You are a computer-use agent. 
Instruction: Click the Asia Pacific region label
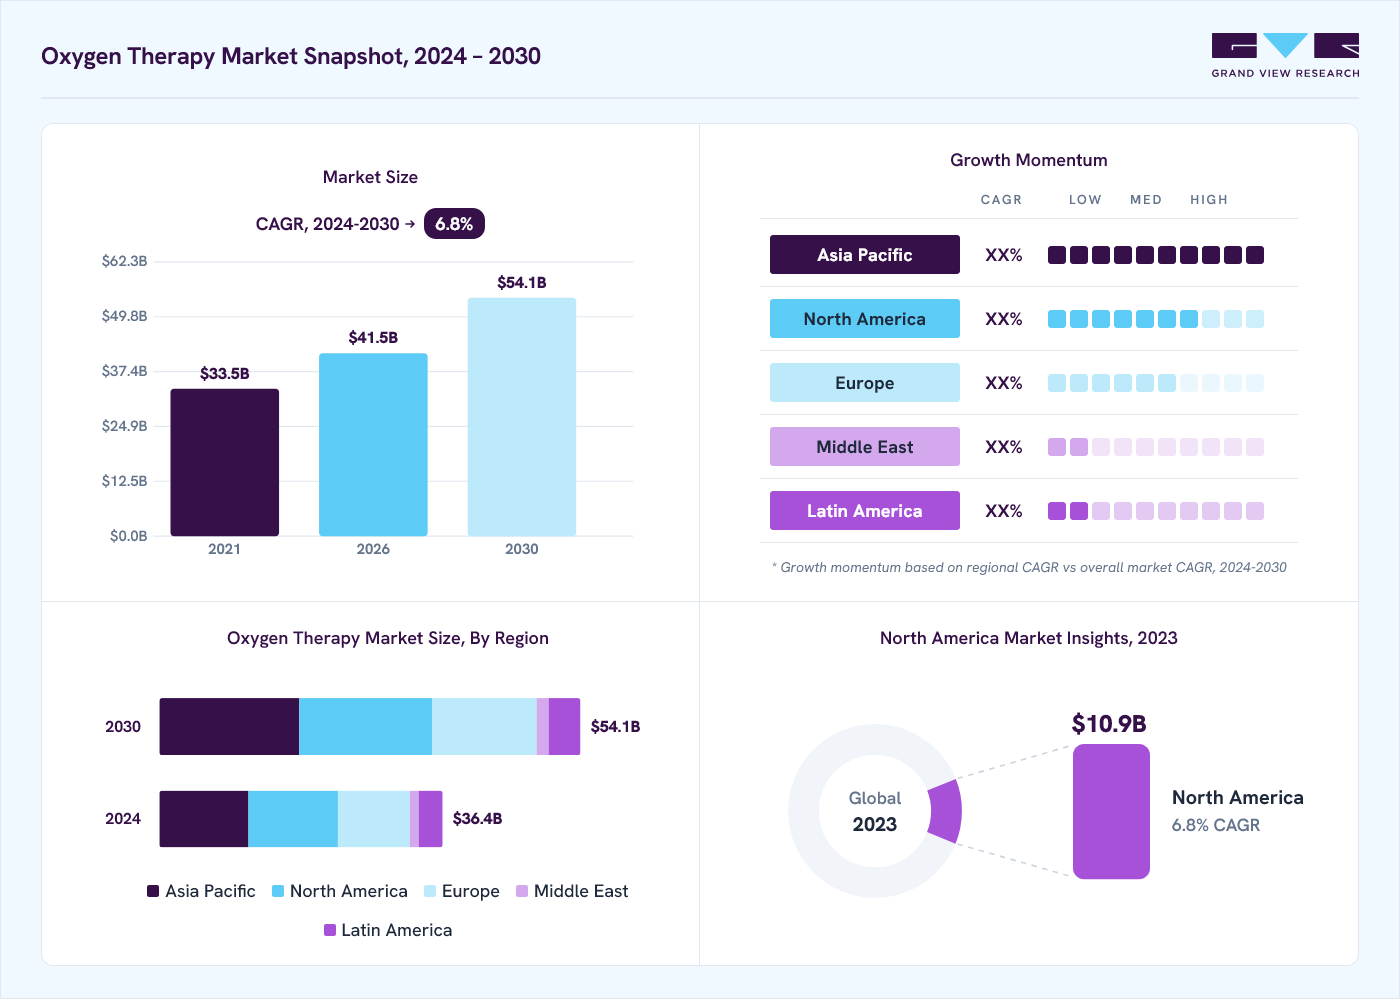coord(865,255)
